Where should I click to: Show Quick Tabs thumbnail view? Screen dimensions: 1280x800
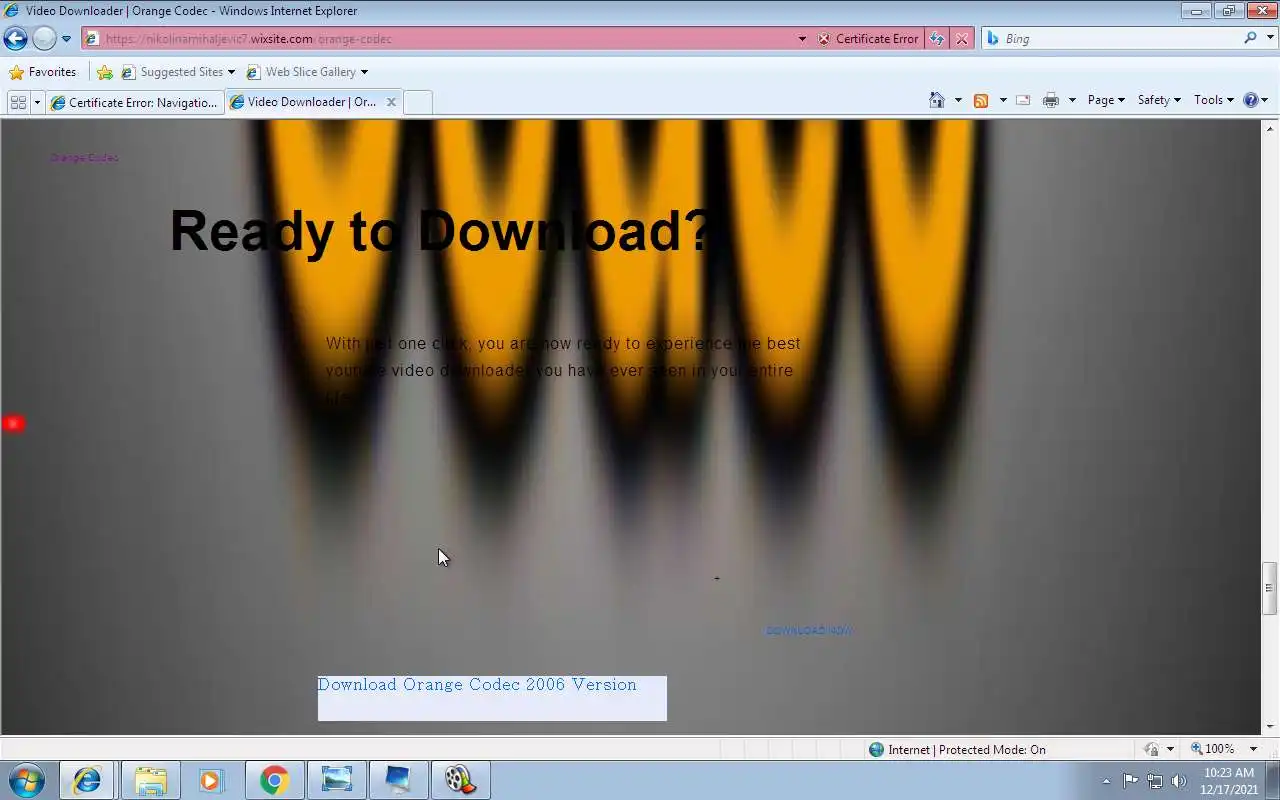click(x=18, y=102)
